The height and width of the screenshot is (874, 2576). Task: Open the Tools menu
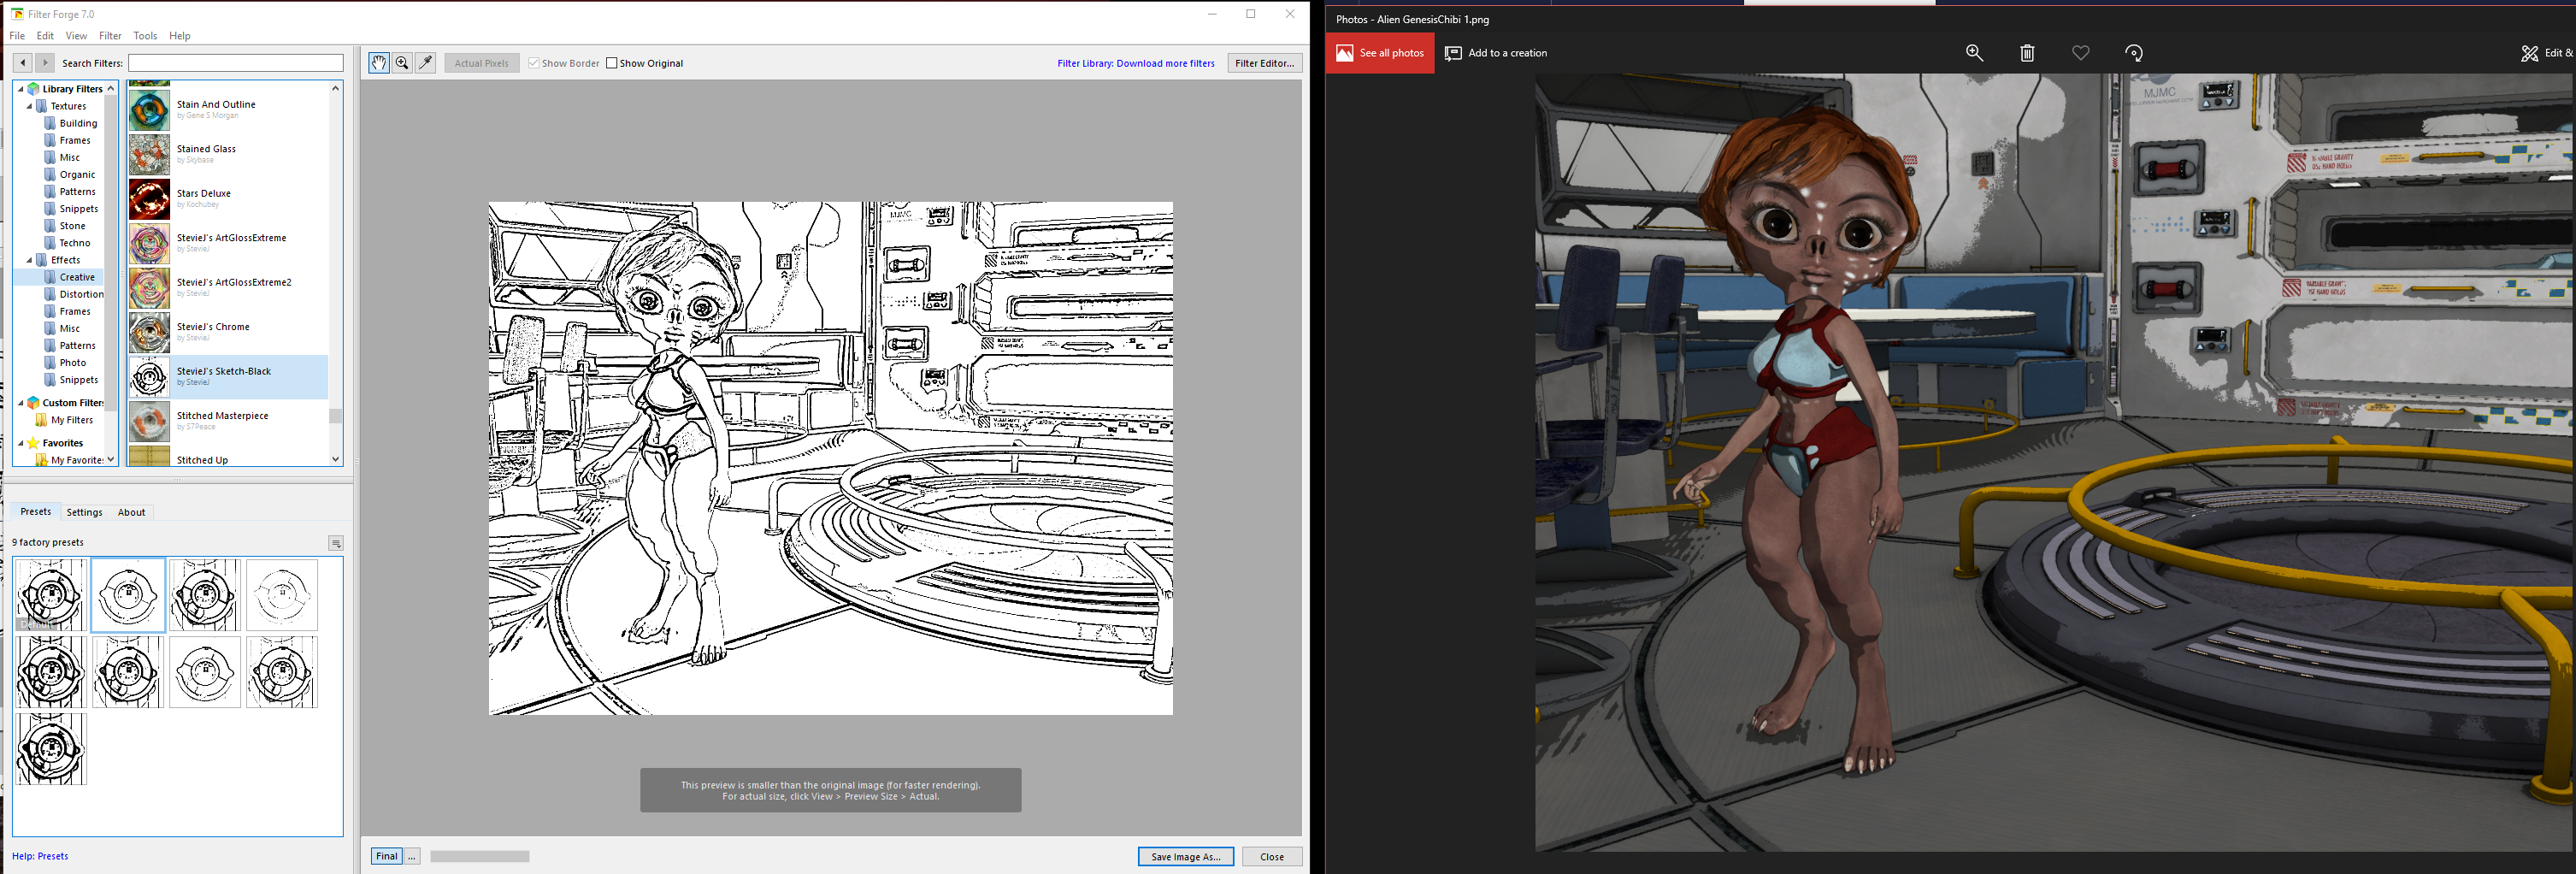coord(145,36)
